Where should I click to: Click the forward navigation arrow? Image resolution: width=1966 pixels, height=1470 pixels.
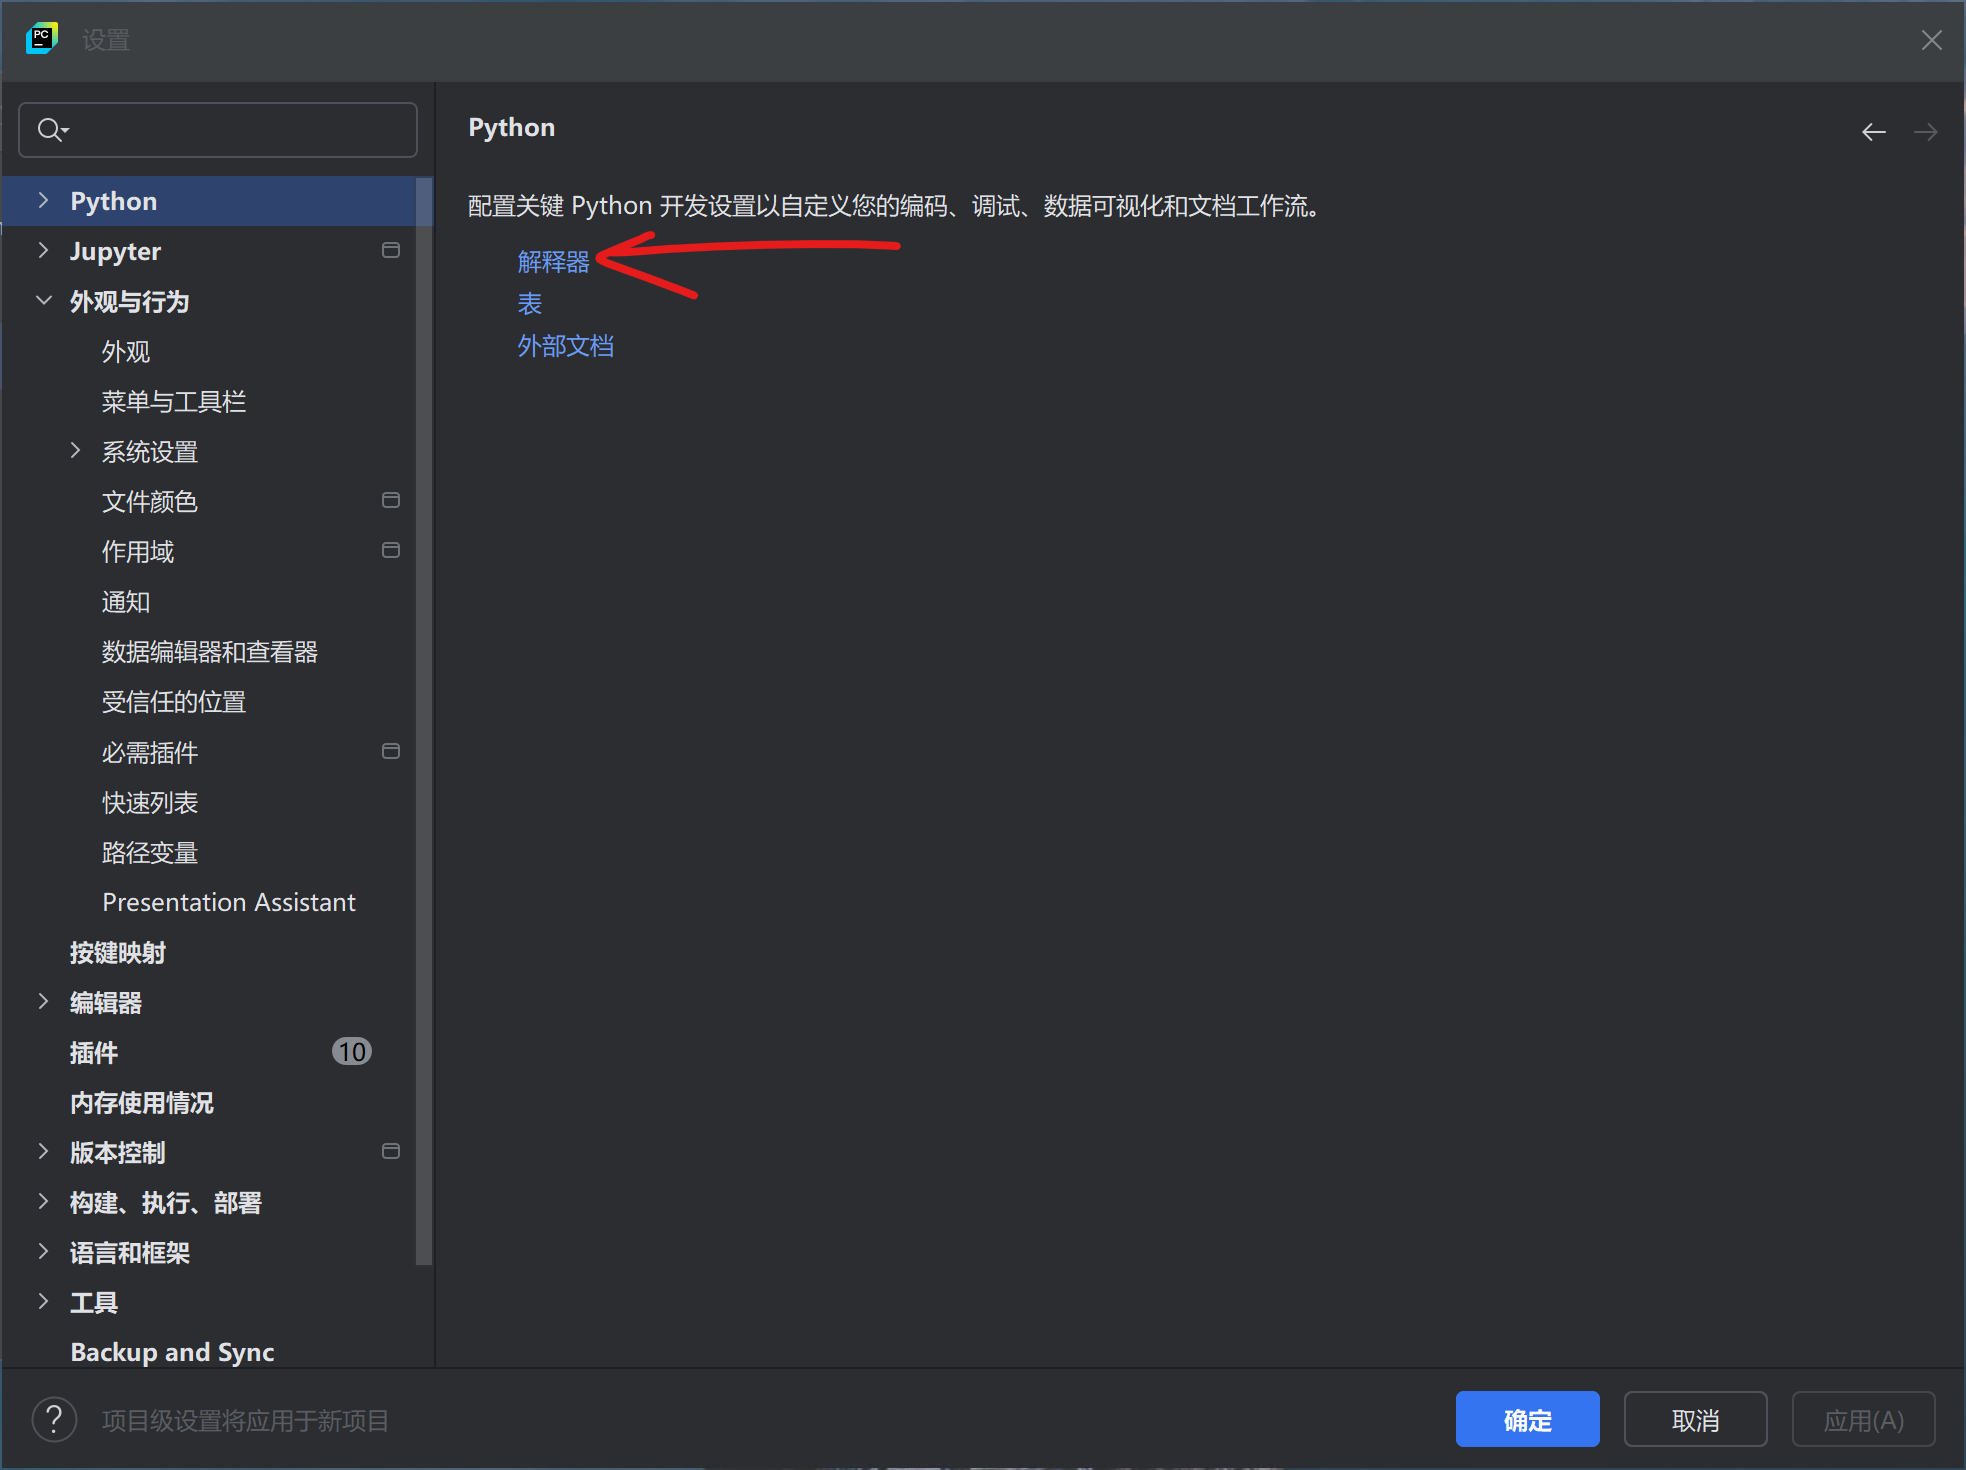click(1925, 132)
